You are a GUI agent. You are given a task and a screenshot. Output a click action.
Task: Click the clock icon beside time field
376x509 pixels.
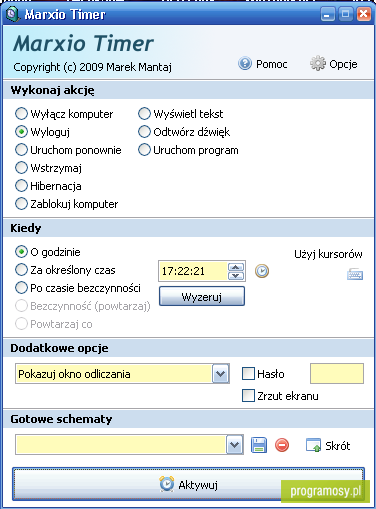262,271
